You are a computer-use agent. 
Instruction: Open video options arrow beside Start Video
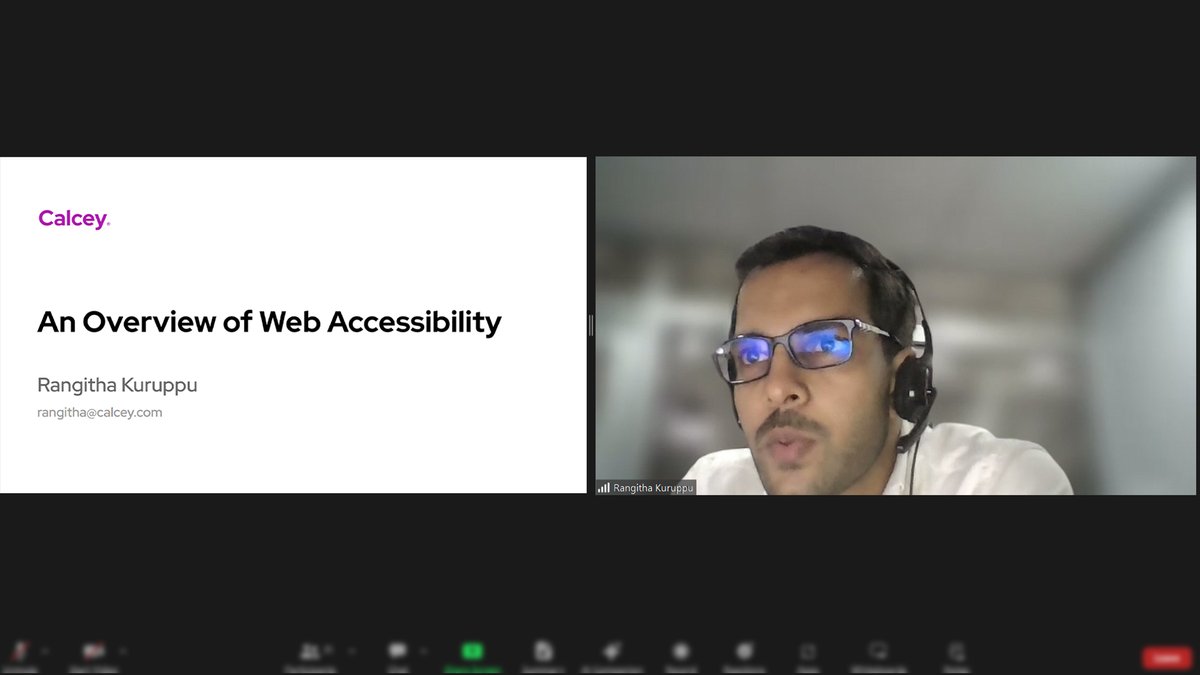(x=121, y=650)
